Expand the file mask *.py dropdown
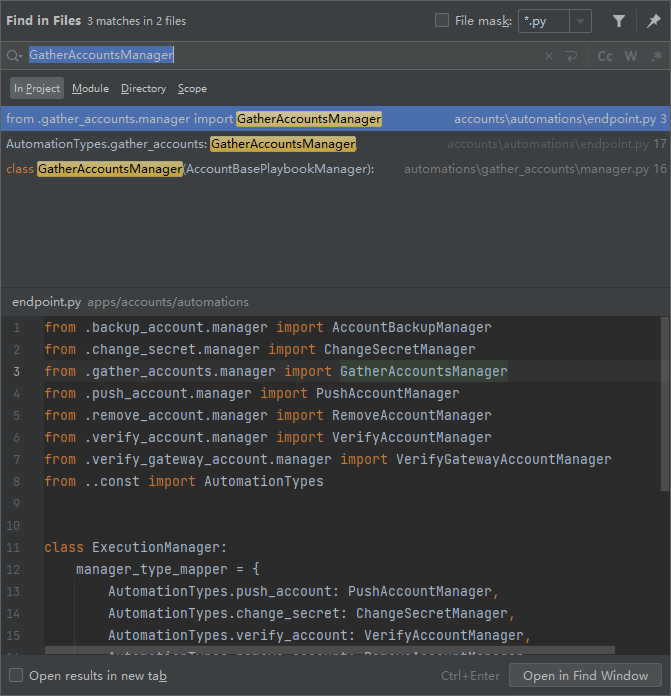The width and height of the screenshot is (671, 696). point(581,21)
